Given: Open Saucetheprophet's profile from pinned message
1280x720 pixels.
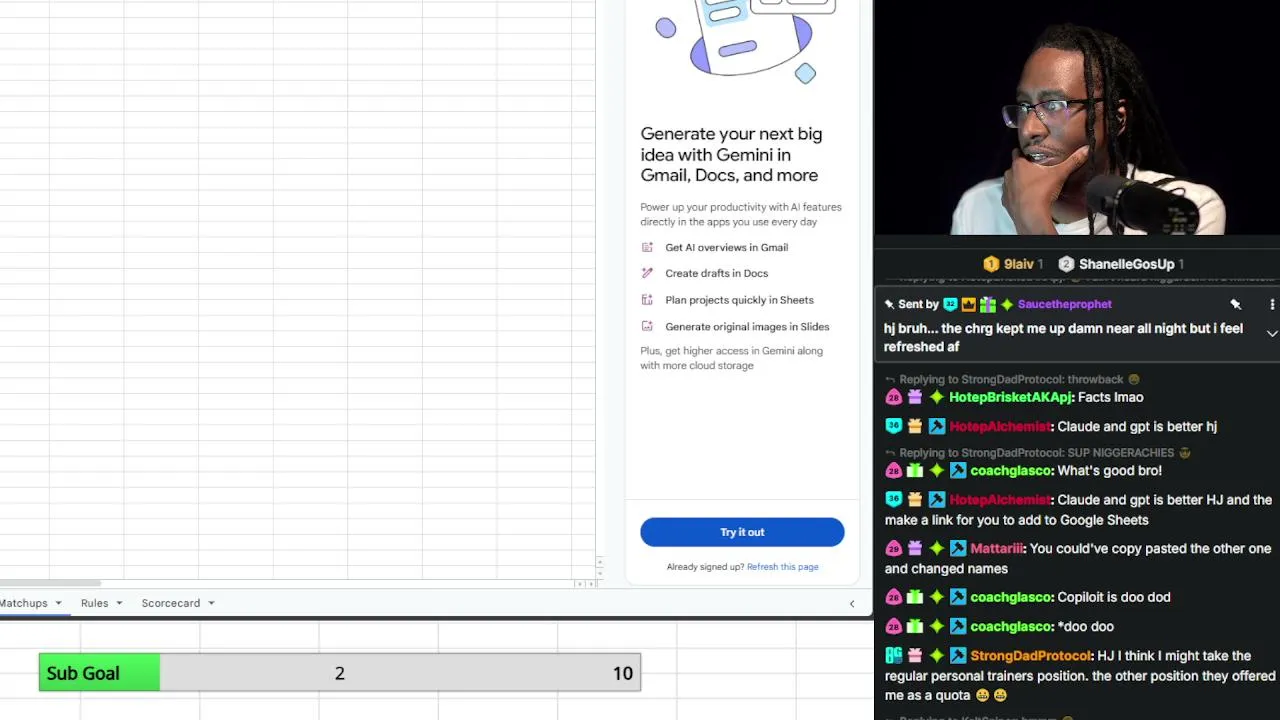Looking at the screenshot, I should (1064, 304).
